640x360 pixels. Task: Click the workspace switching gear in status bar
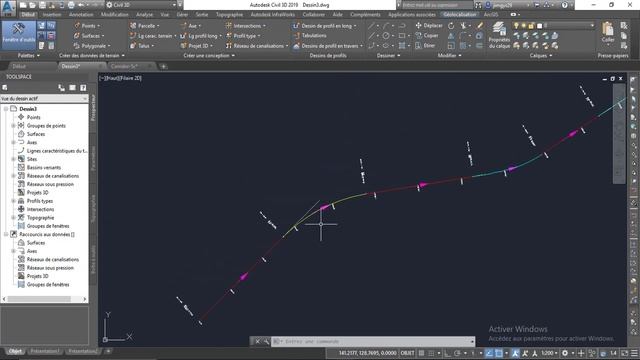coord(565,353)
